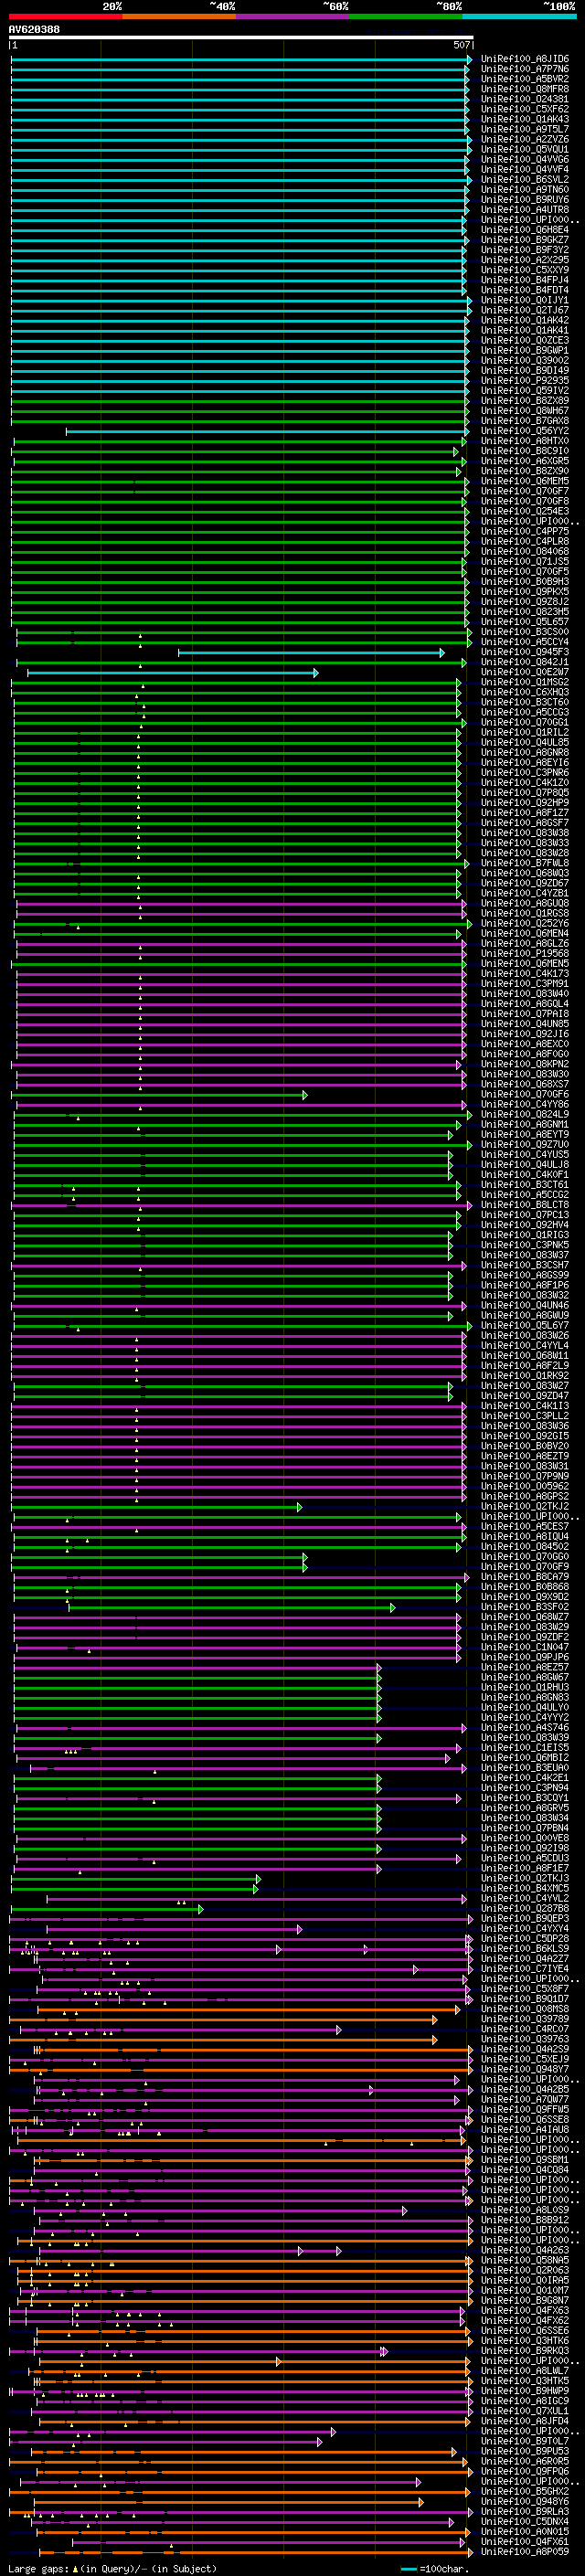Click label UniRef100_Q252Y6
585x2576 pixels.
[525, 923]
